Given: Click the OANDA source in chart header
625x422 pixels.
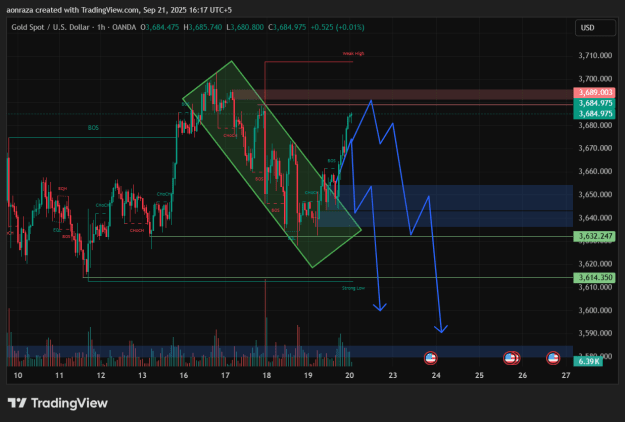Looking at the screenshot, I should 124,27.
